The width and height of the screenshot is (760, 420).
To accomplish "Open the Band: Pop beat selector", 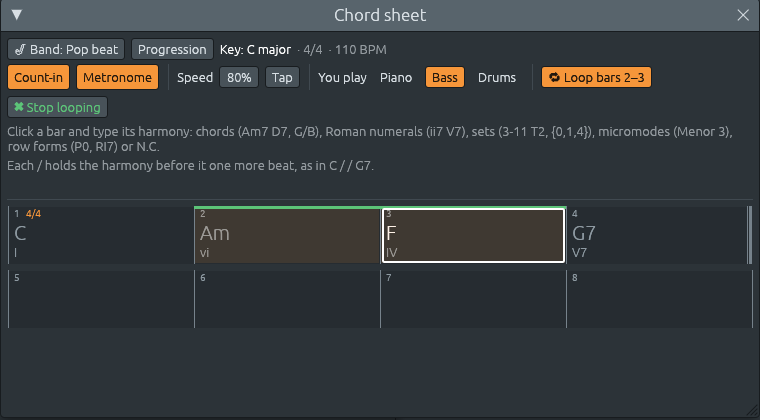I will (66, 49).
